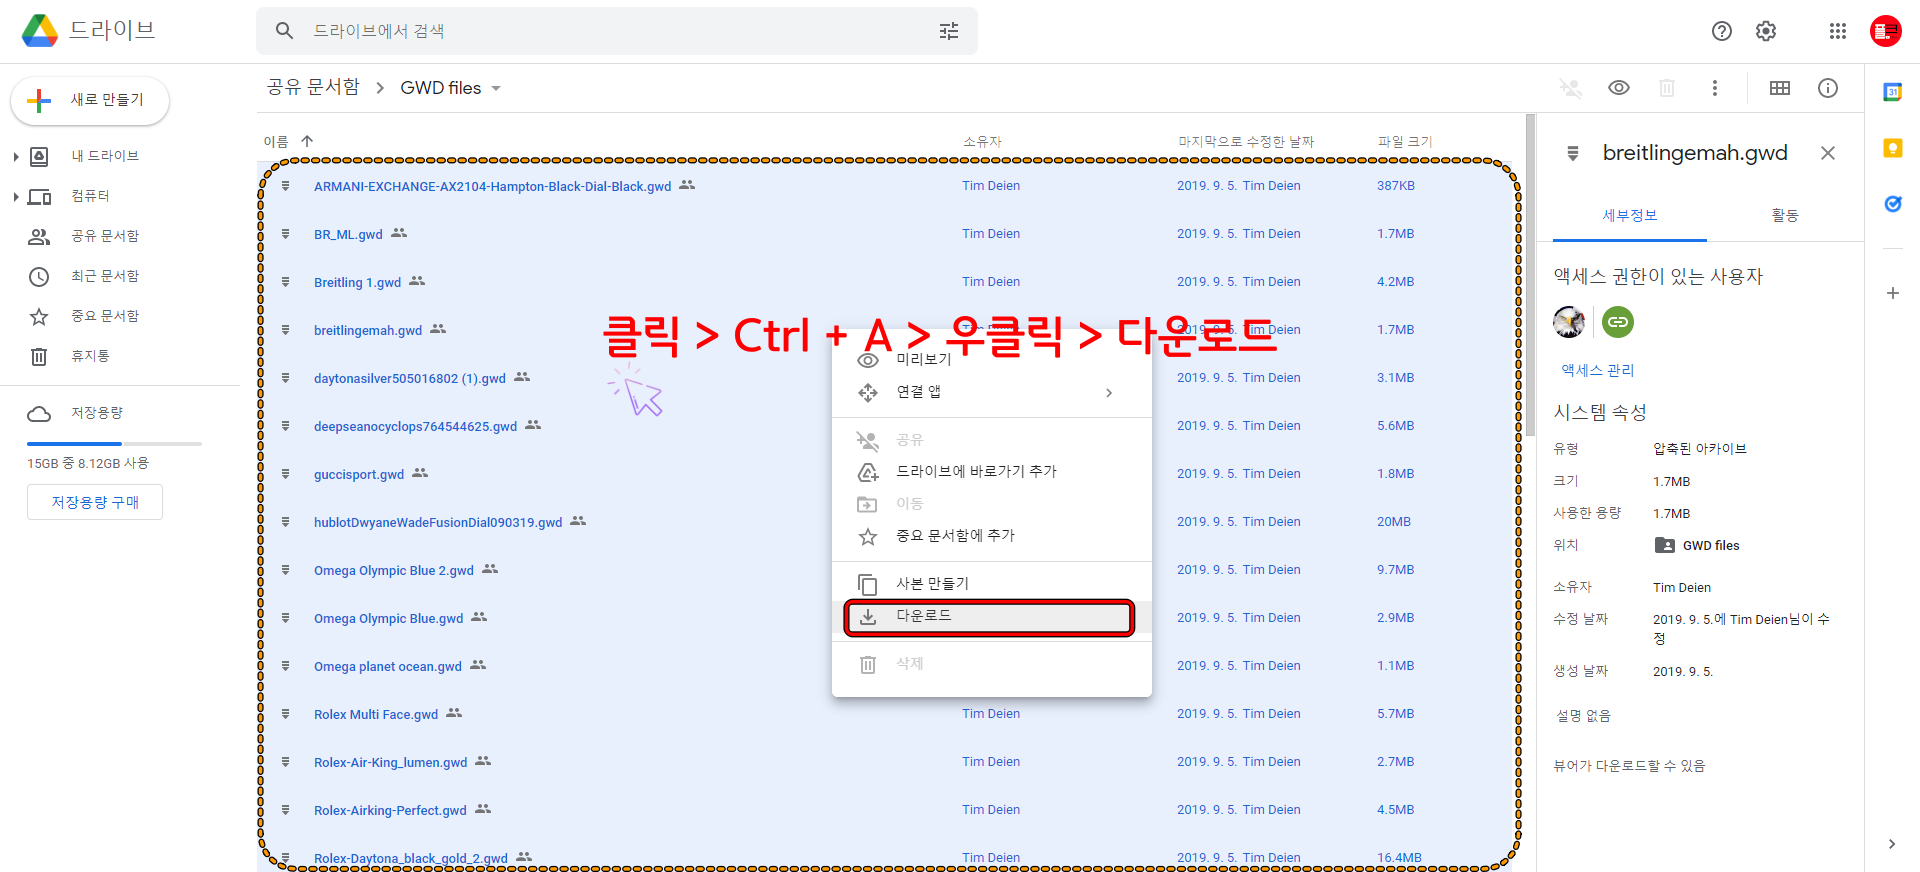Switch to grid layout view

(x=1780, y=88)
